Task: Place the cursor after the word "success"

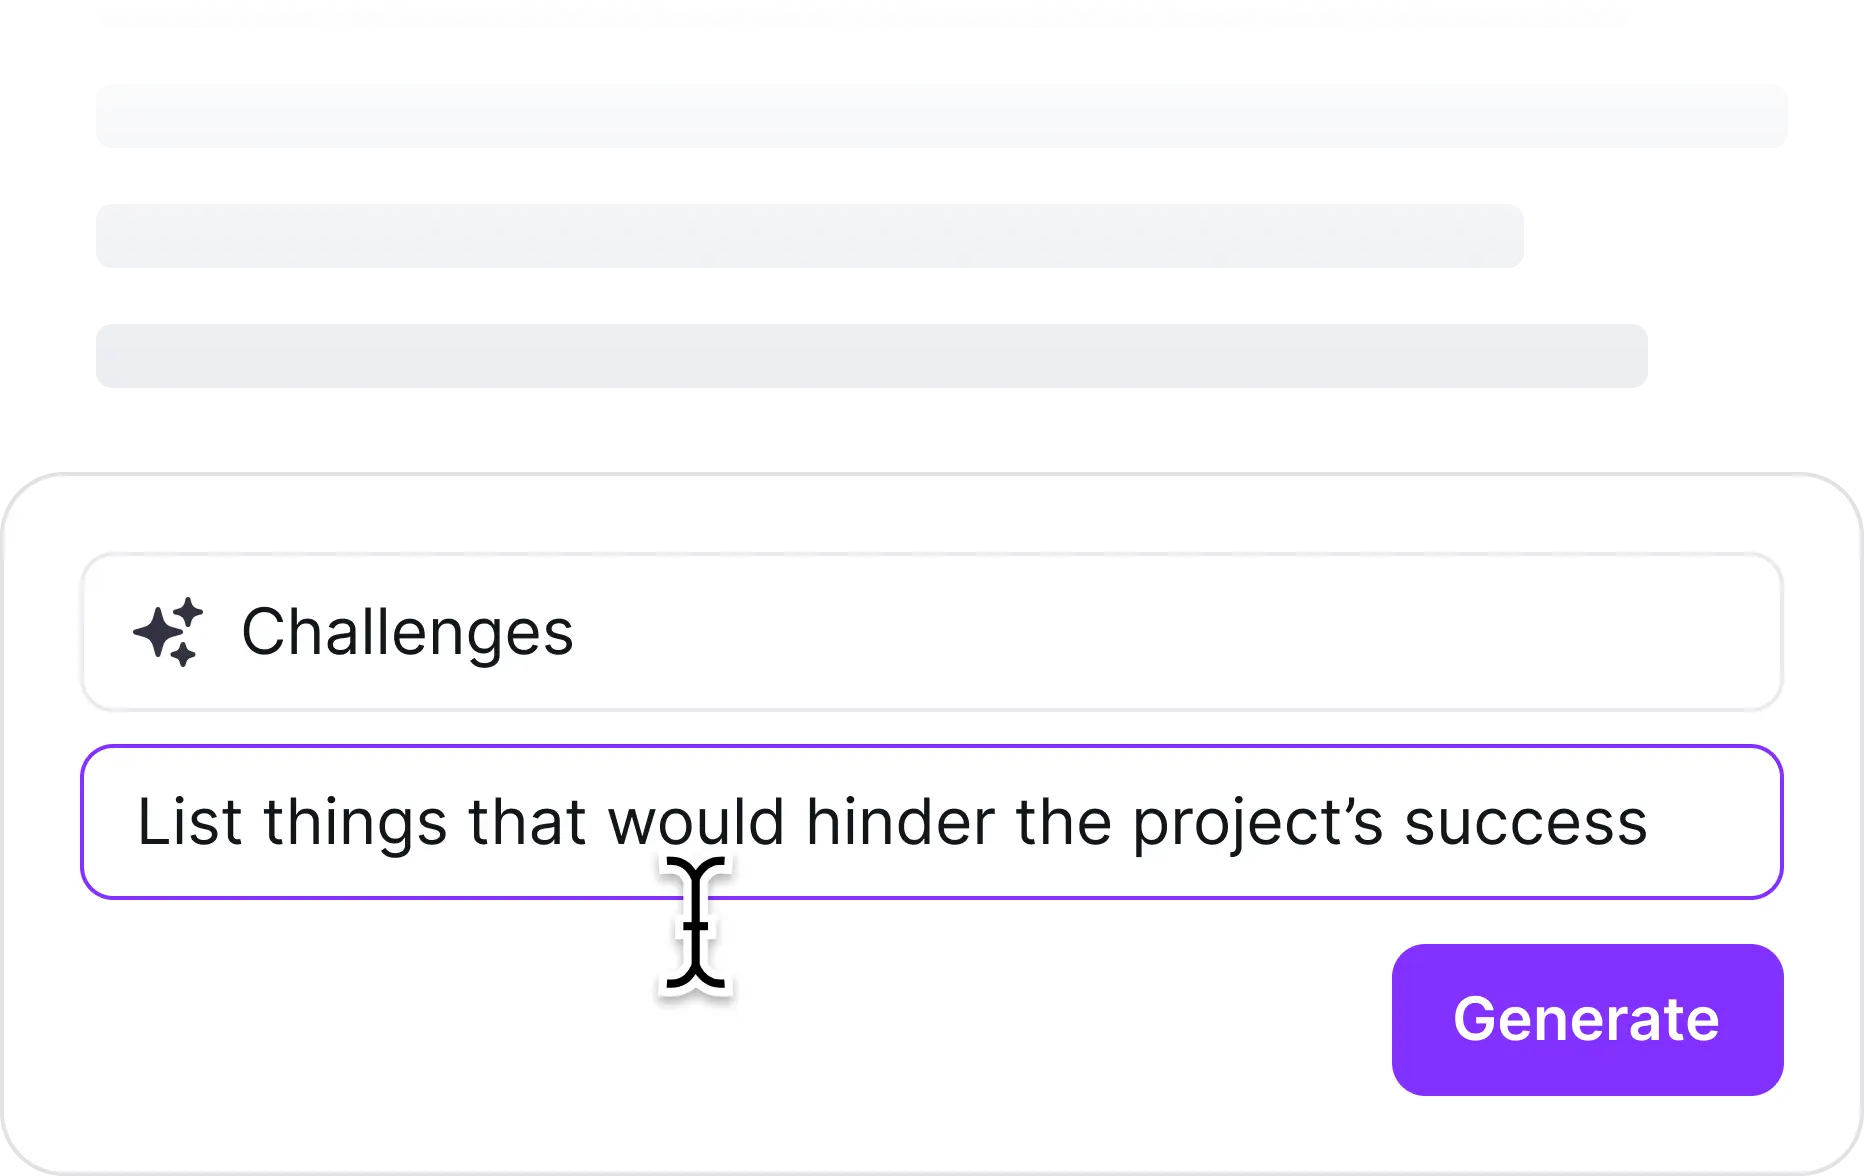Action: (1652, 824)
